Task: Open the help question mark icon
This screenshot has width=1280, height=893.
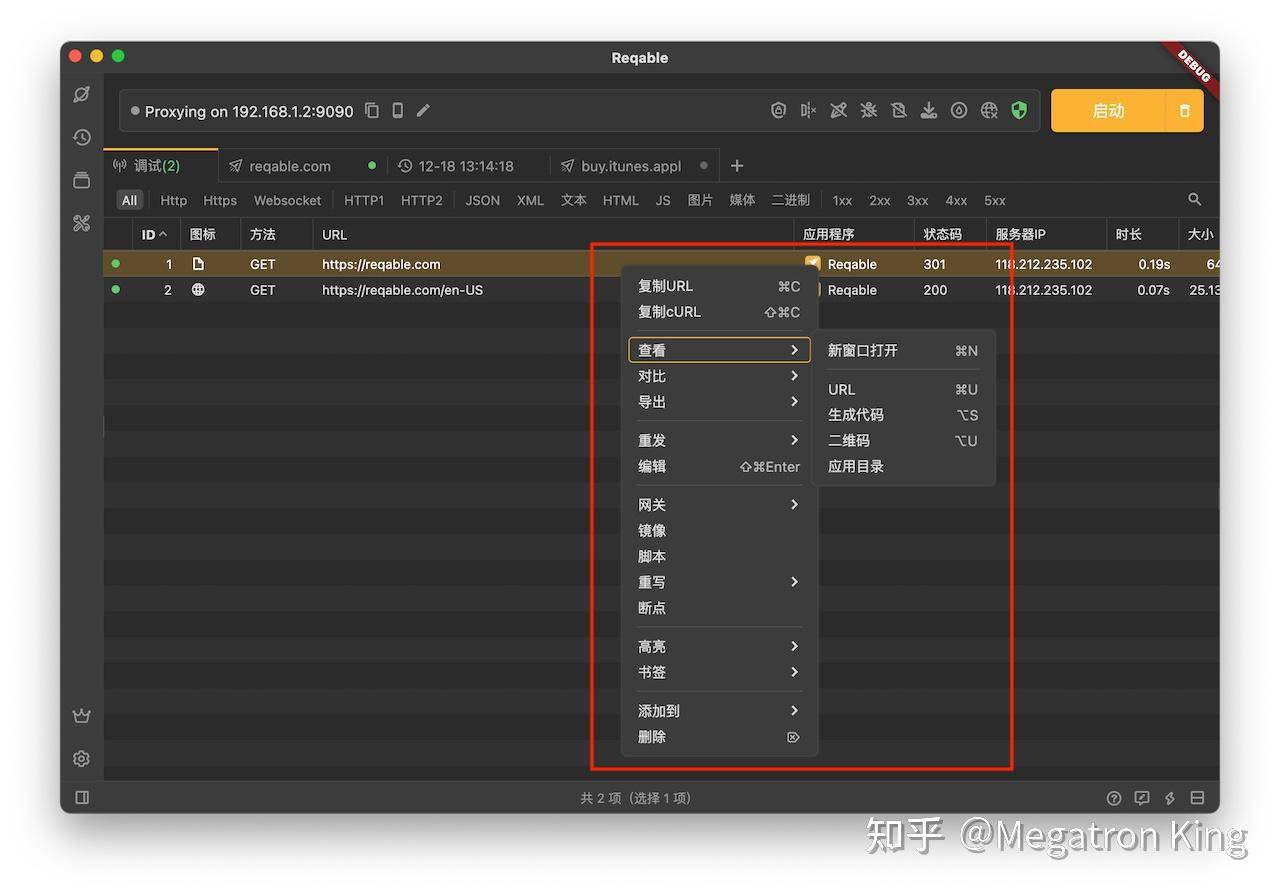Action: click(x=1114, y=798)
